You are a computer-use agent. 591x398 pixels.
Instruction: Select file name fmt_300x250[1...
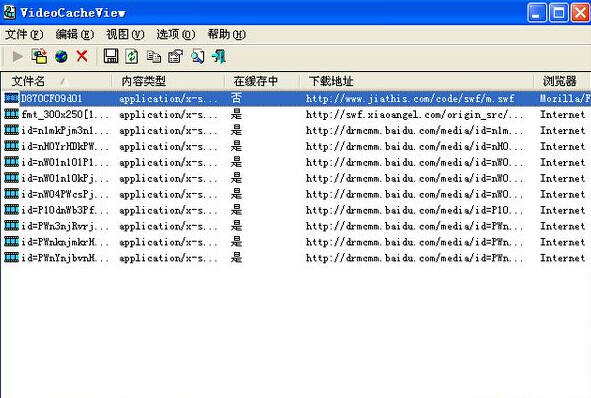pos(65,115)
